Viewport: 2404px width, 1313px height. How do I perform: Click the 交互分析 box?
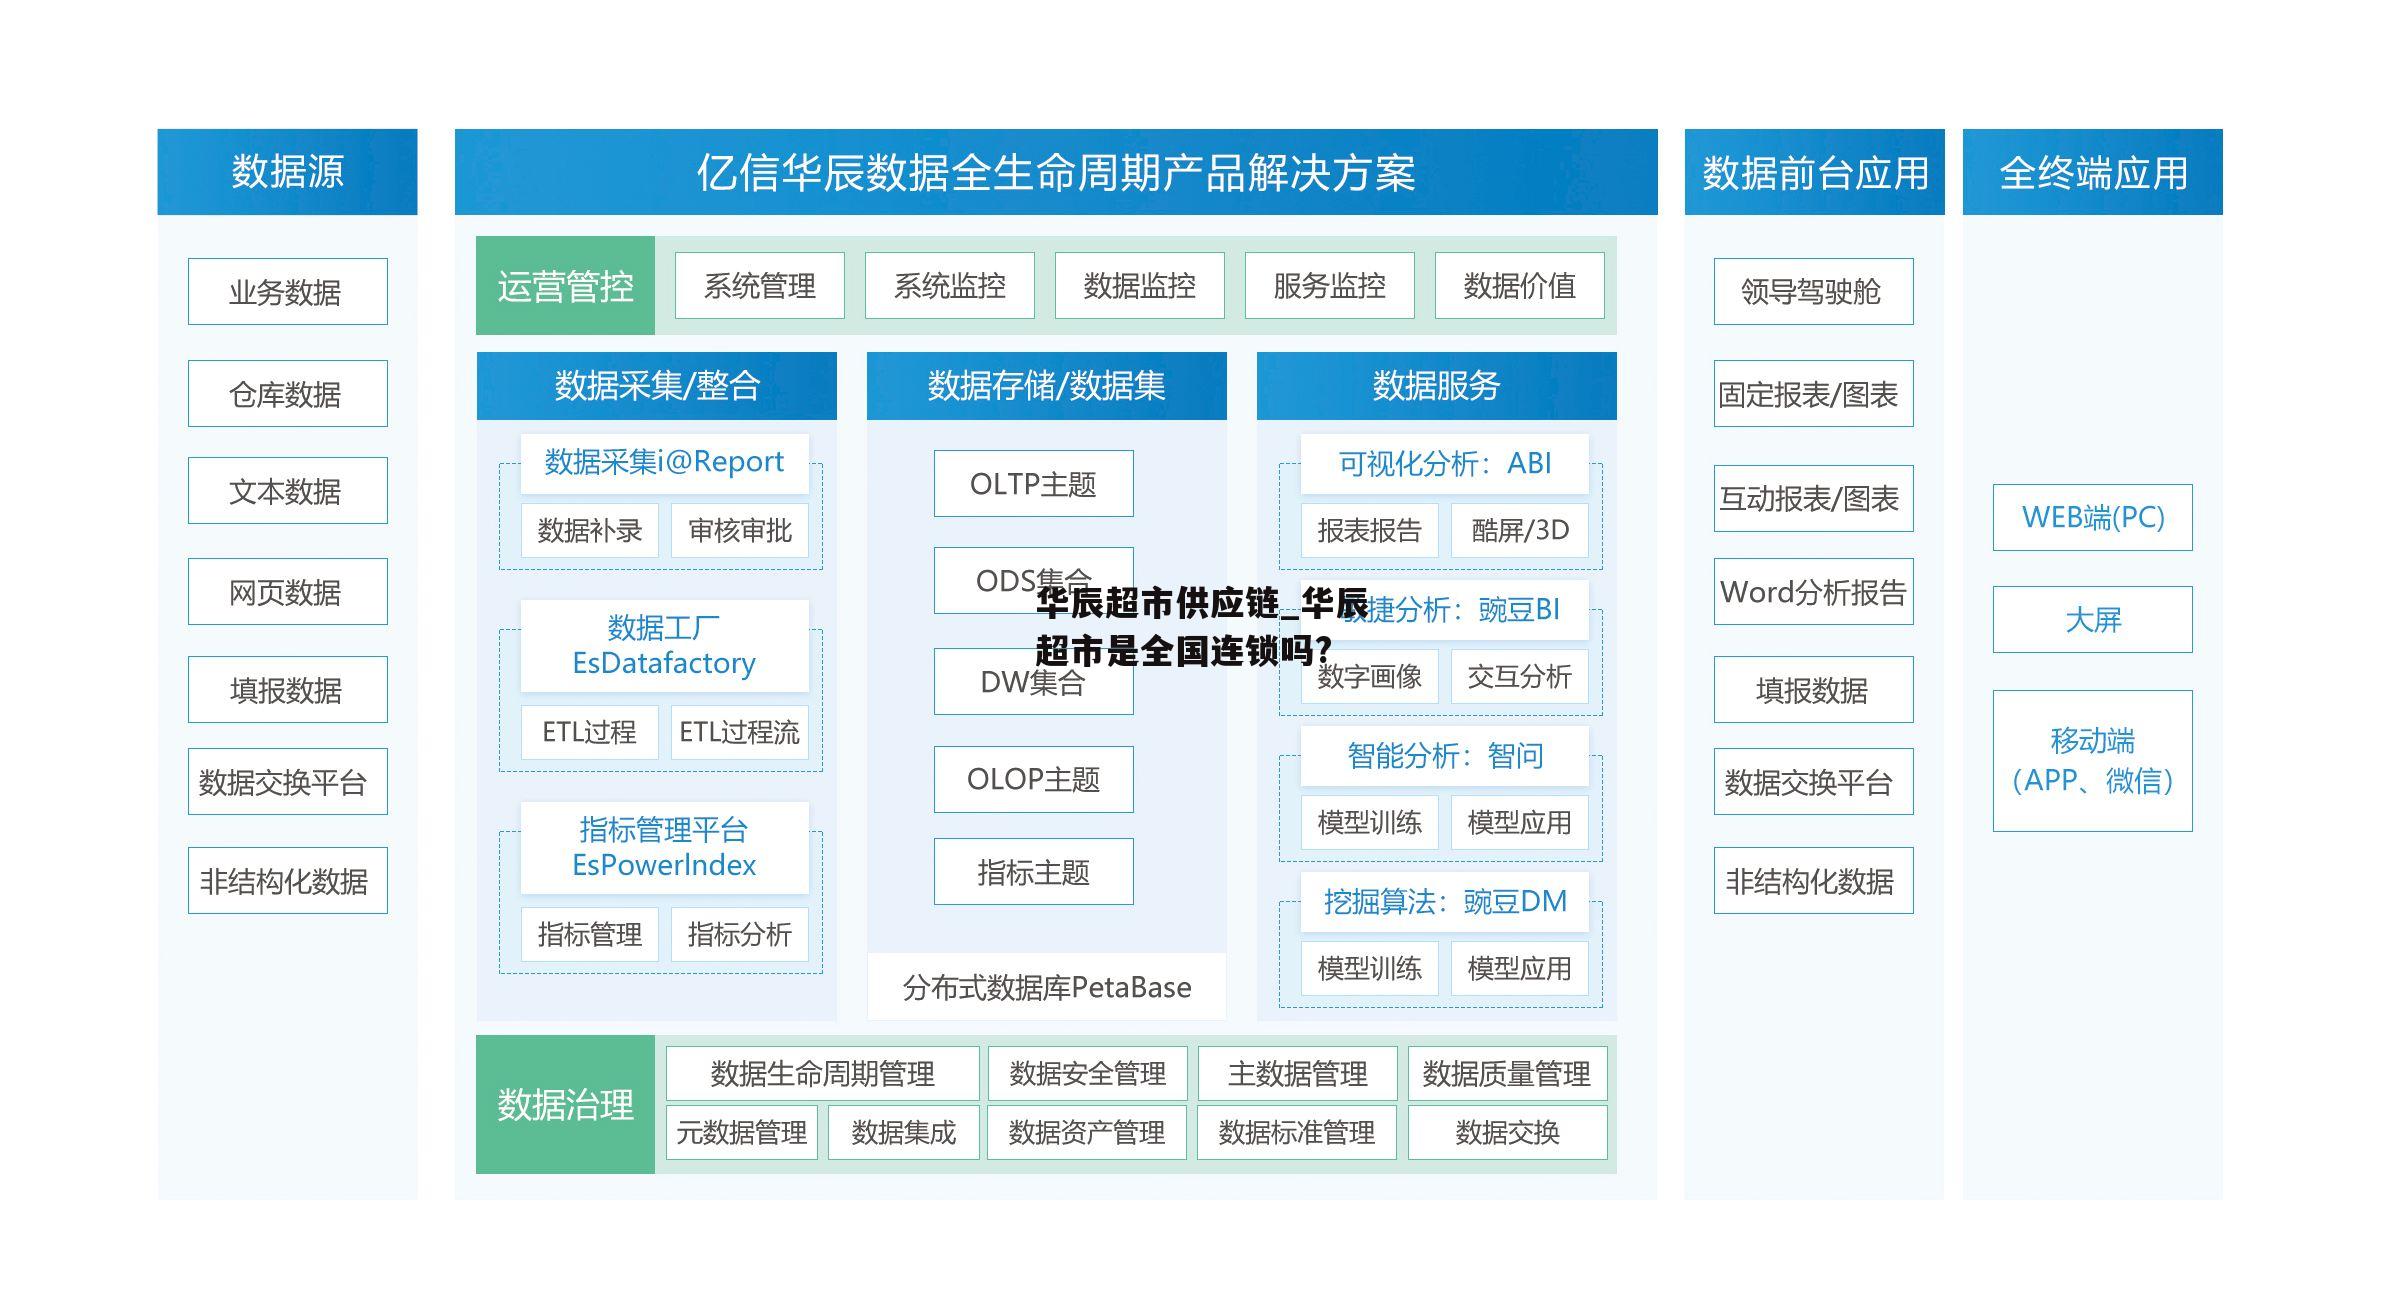click(x=1520, y=676)
